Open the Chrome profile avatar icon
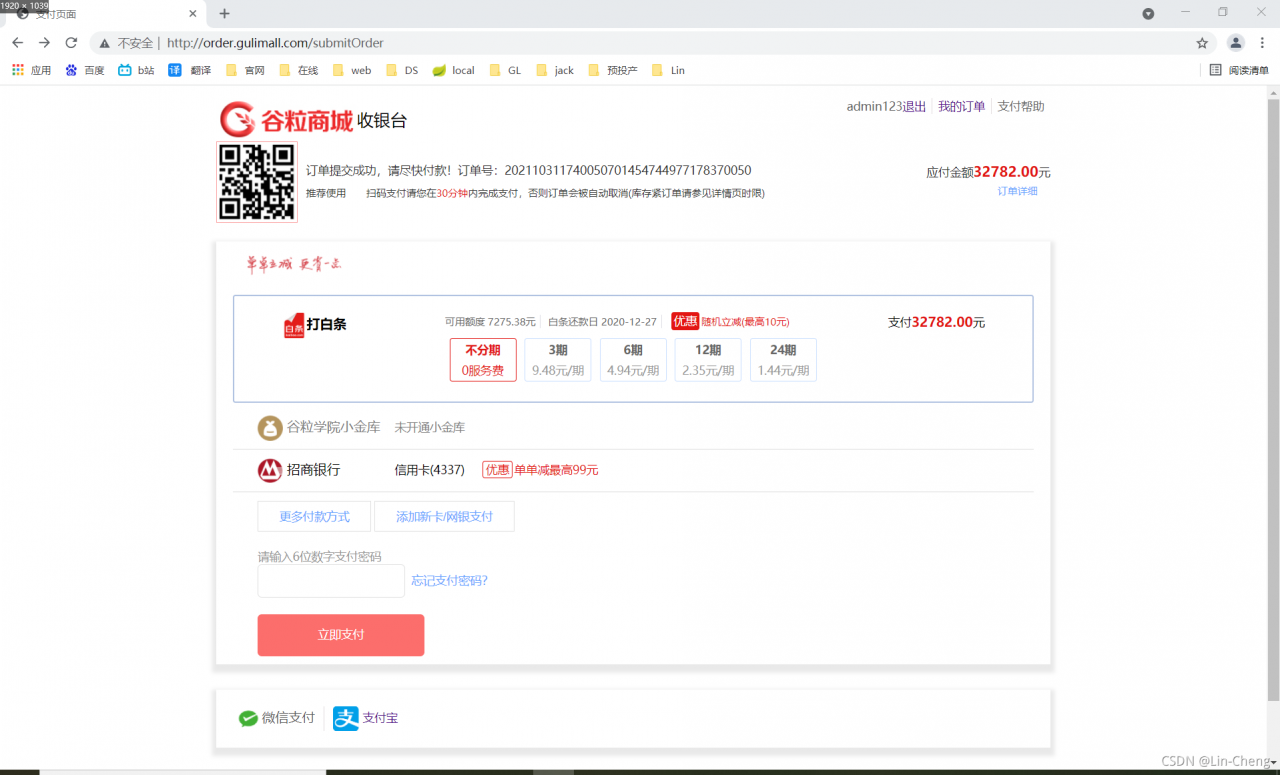The image size is (1280, 775). click(x=1236, y=43)
